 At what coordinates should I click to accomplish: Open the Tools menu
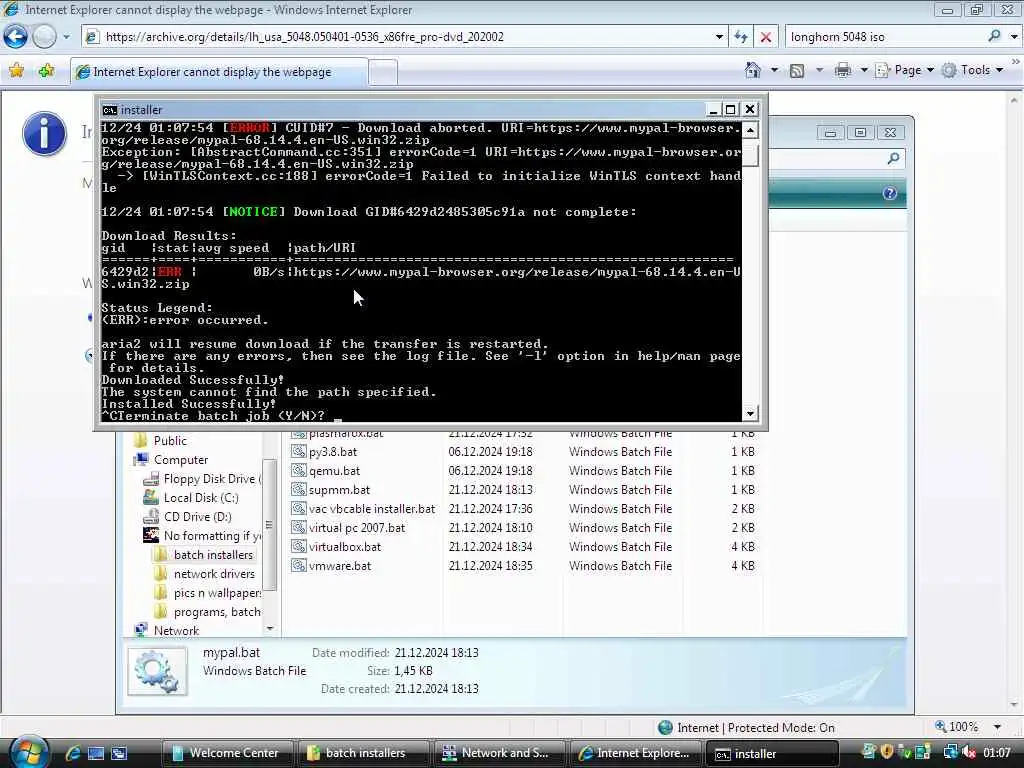coord(973,70)
